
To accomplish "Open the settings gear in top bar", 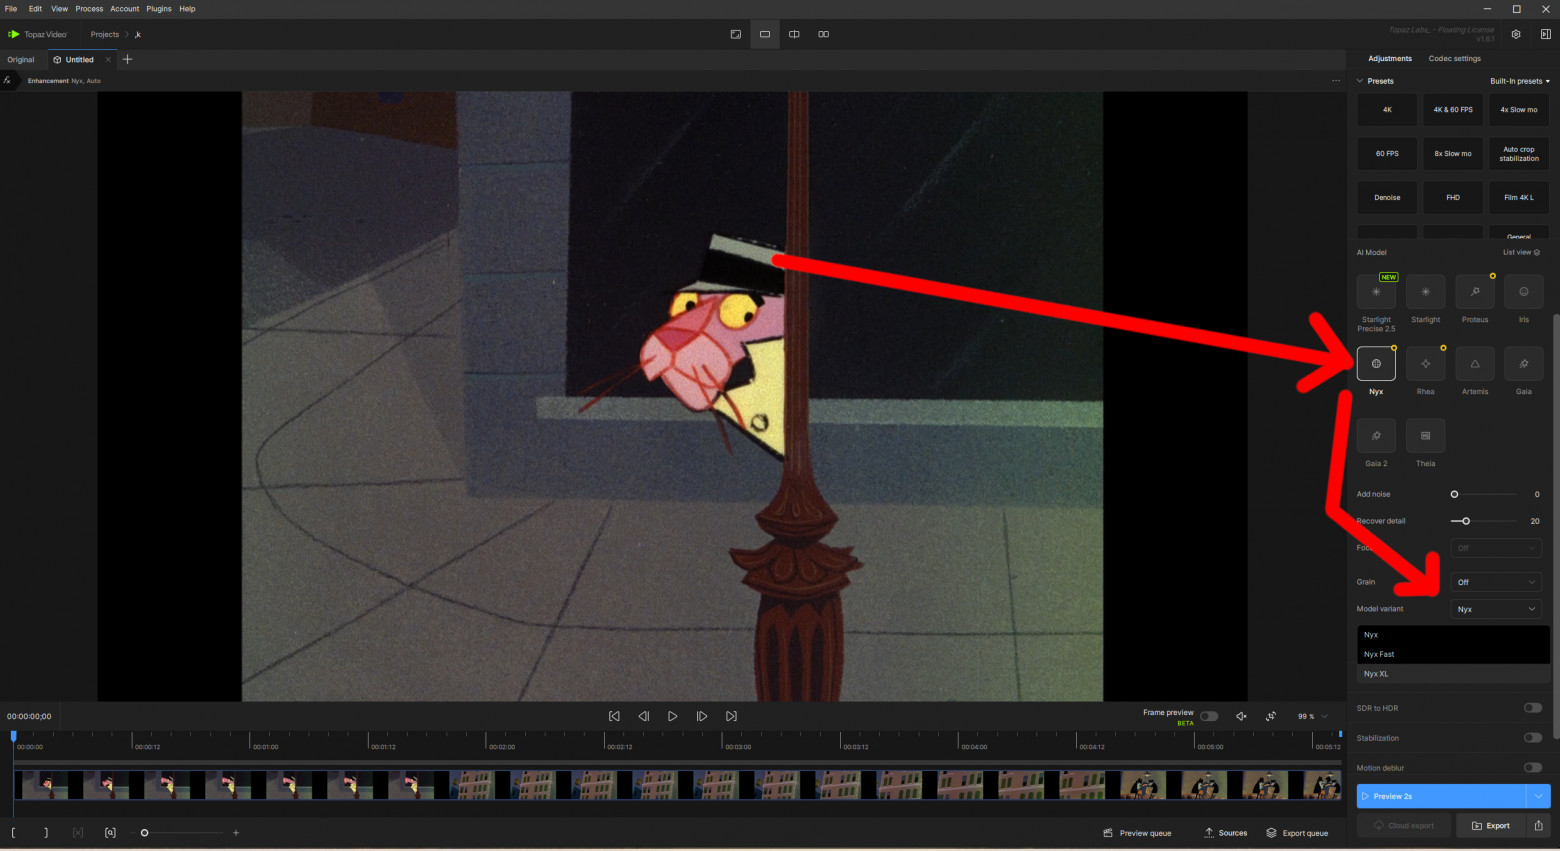I will [x=1516, y=34].
